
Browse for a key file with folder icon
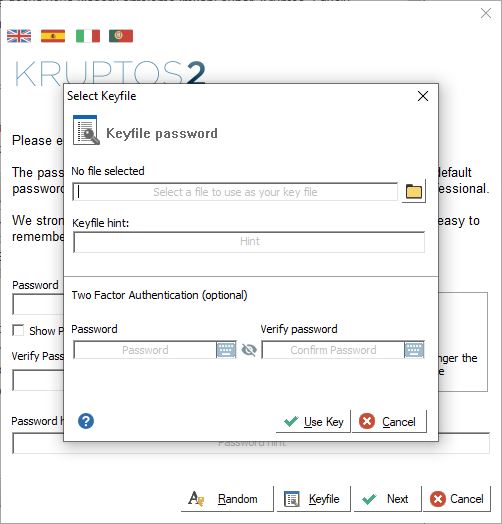click(414, 191)
